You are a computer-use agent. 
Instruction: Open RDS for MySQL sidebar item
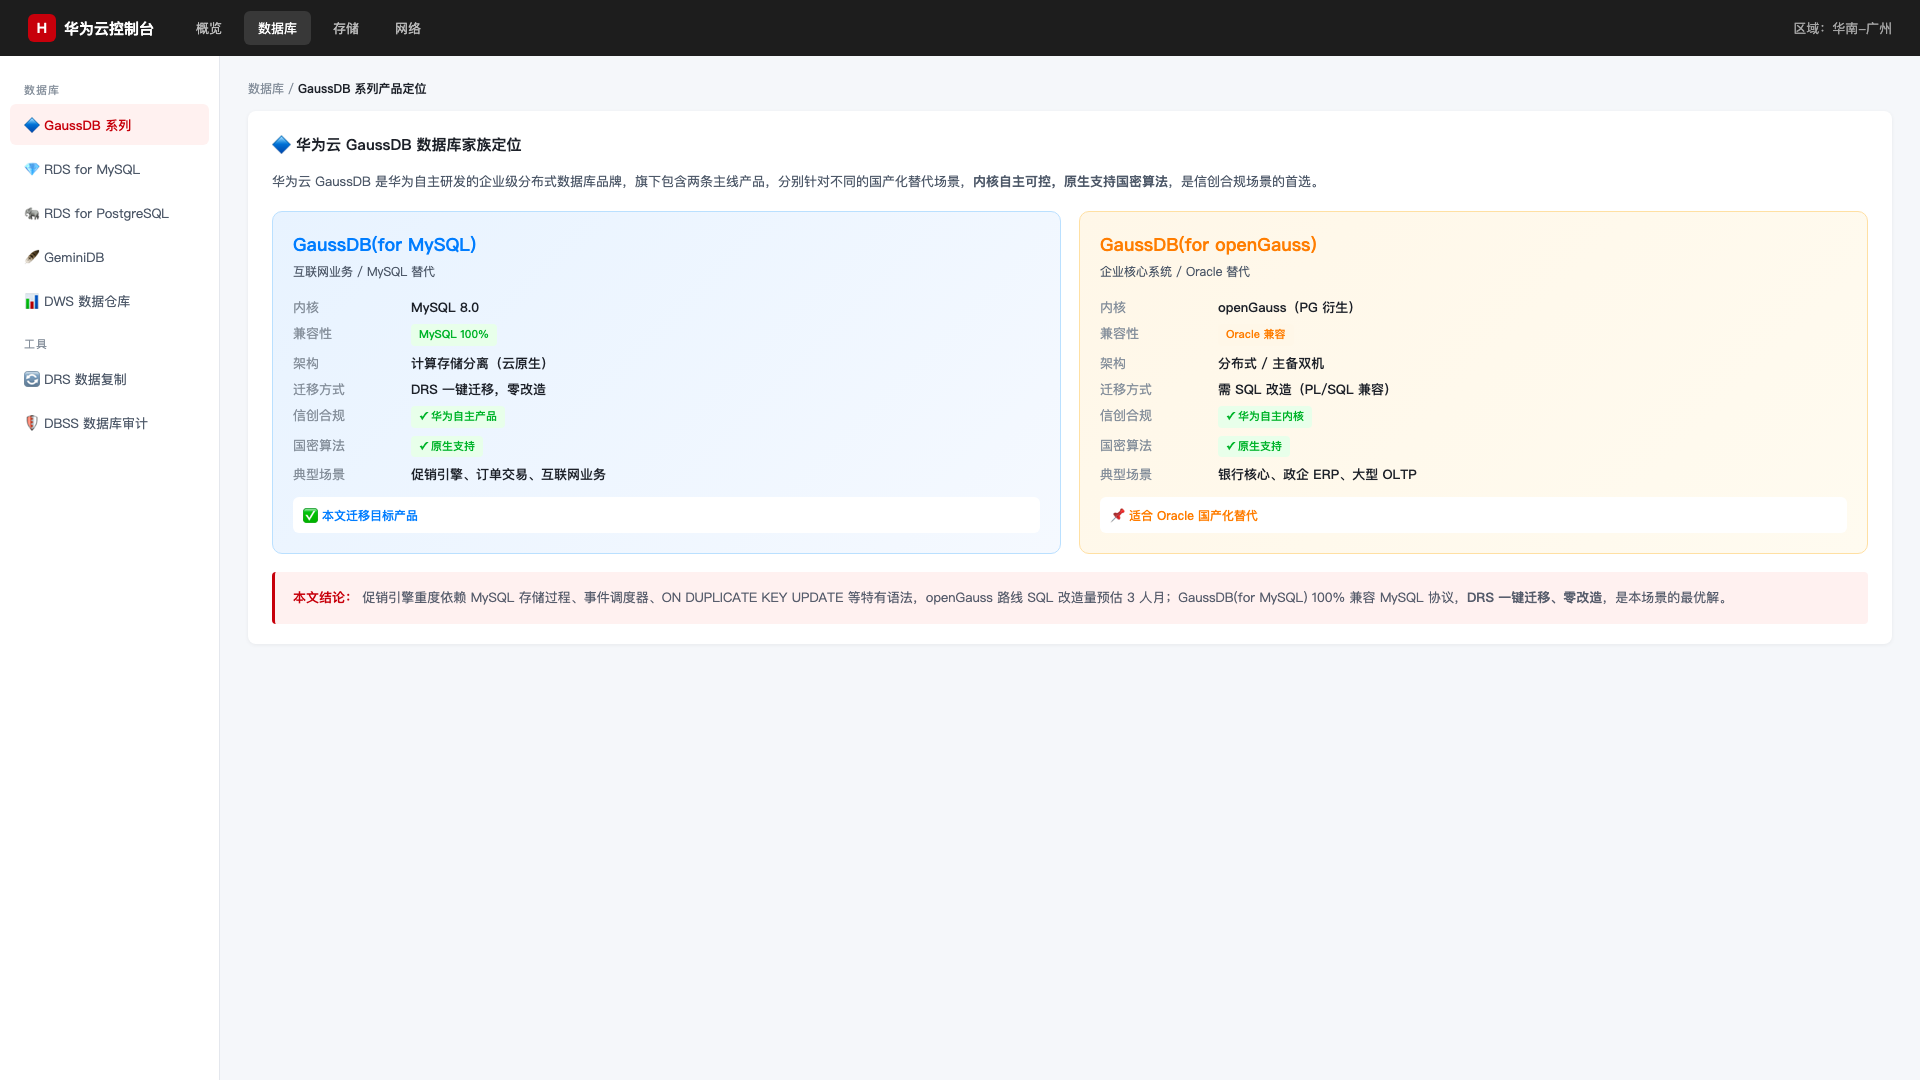[x=109, y=169]
